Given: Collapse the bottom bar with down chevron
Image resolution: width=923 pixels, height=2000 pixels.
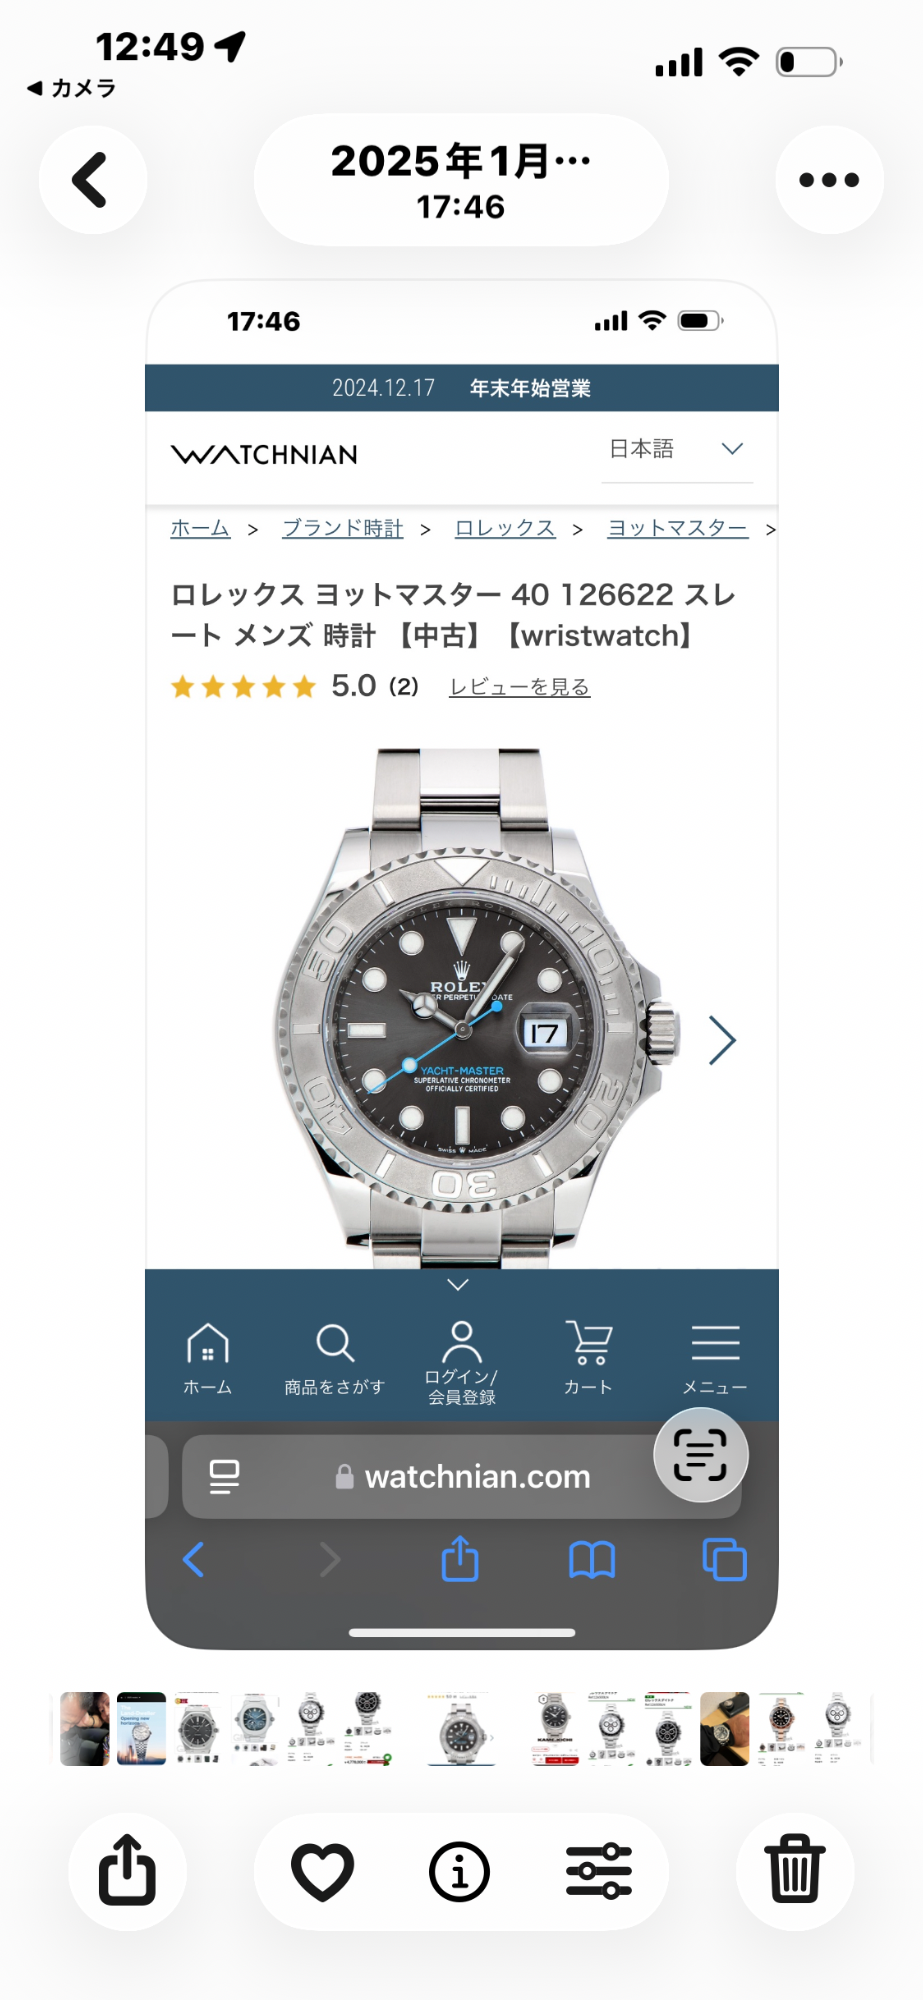Looking at the screenshot, I should [x=458, y=1285].
